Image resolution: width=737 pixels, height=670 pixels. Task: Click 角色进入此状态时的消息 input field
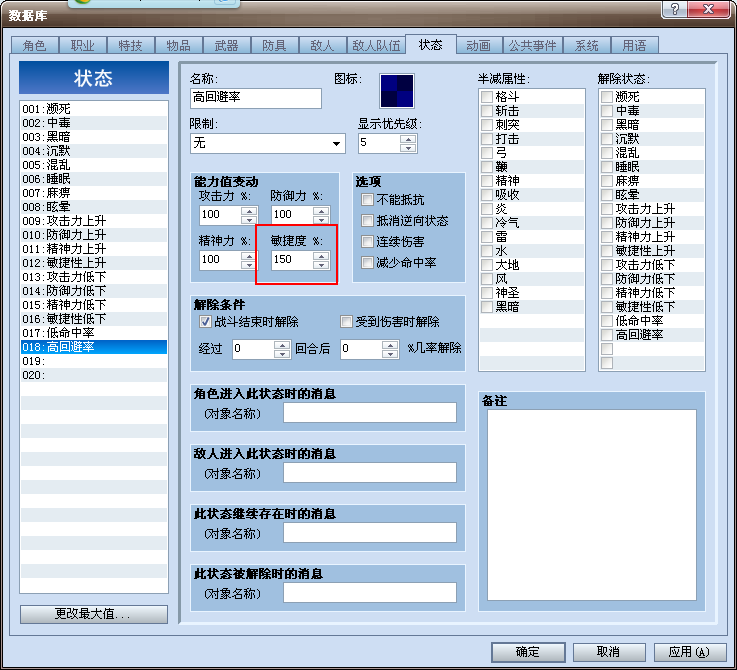[x=369, y=413]
